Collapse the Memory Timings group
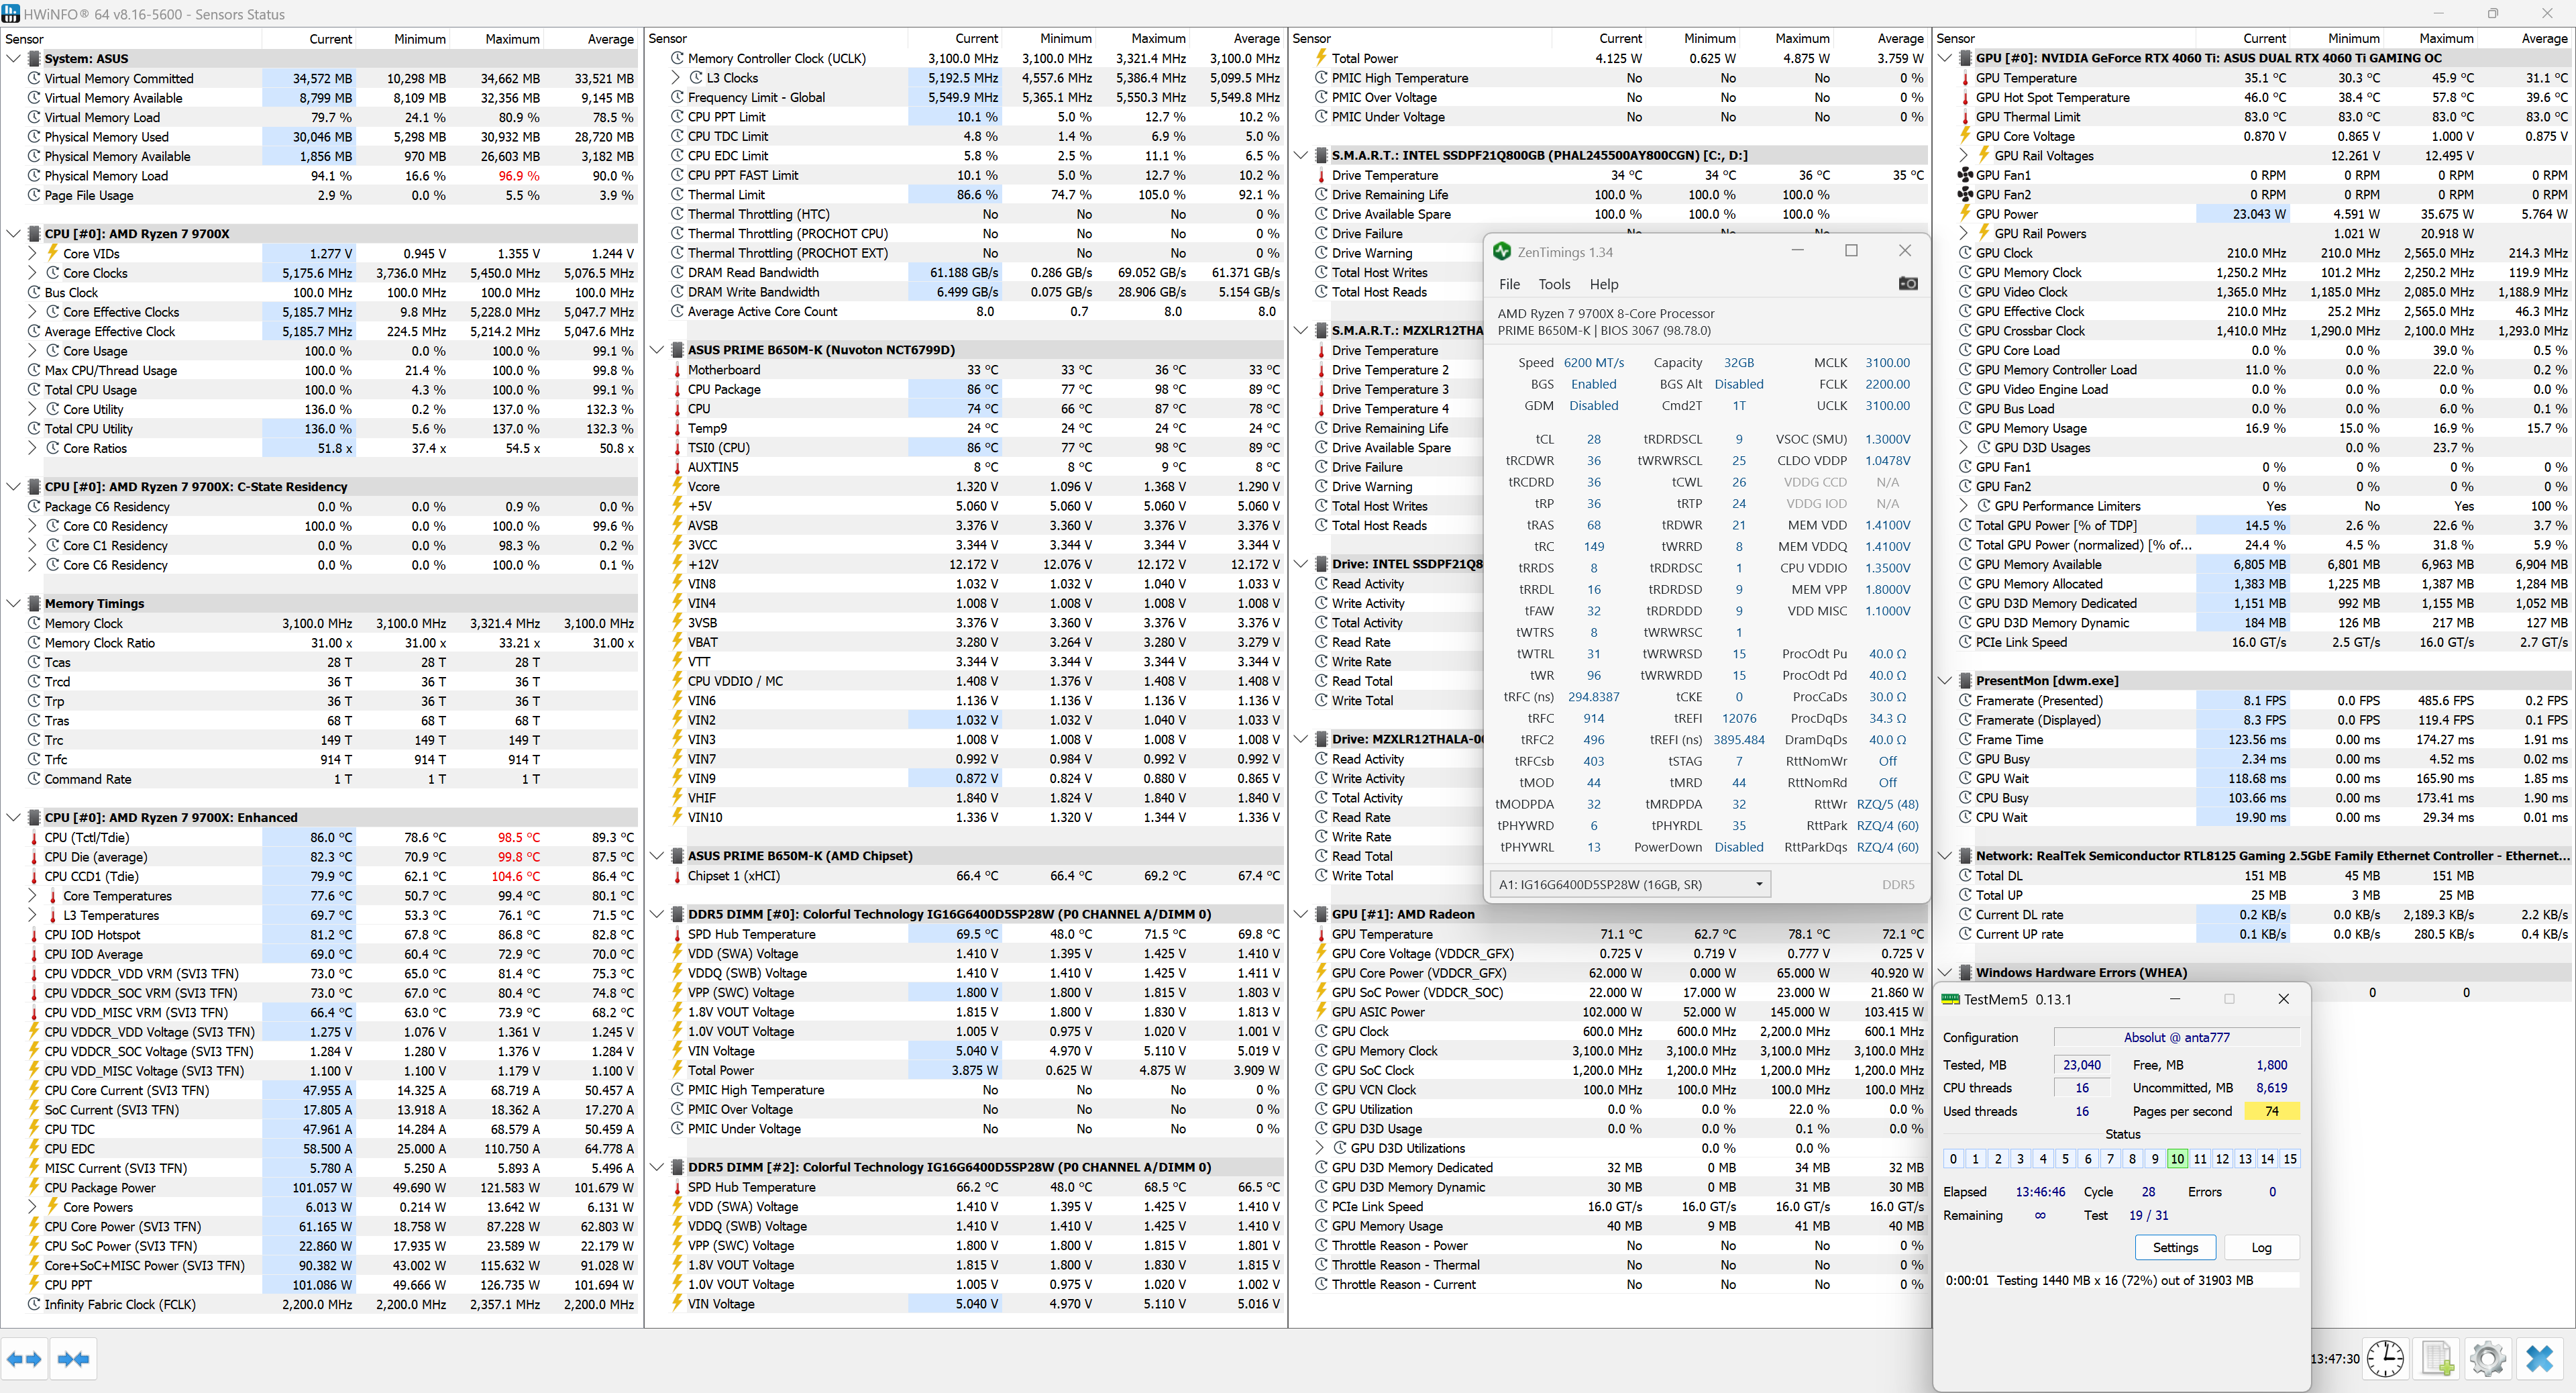Viewport: 2576px width, 1393px height. click(13, 604)
